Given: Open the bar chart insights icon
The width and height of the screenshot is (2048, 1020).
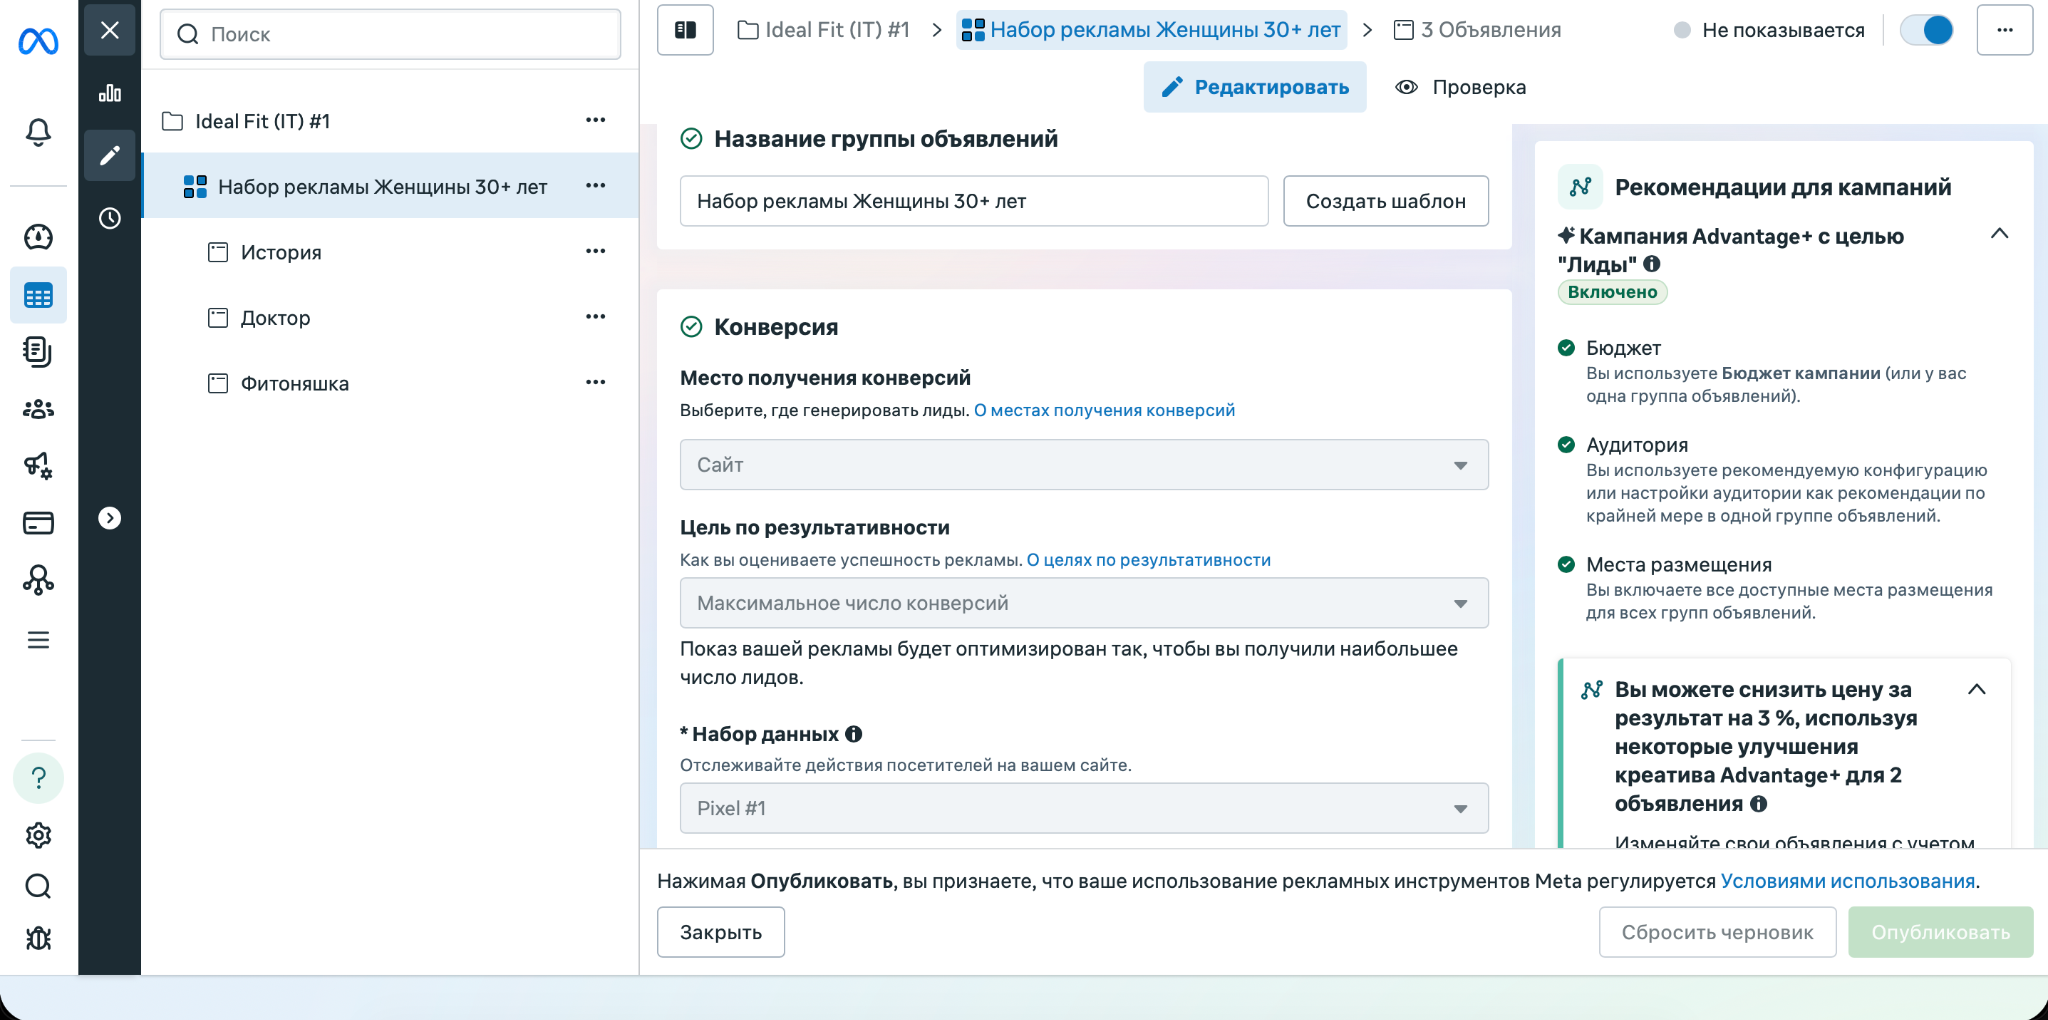Looking at the screenshot, I should 110,93.
